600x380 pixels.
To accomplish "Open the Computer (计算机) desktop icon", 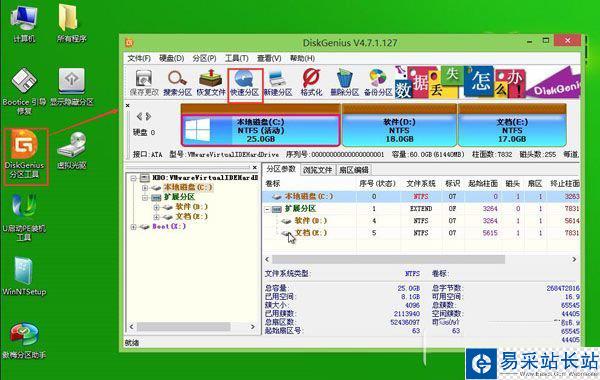I will click(x=24, y=24).
